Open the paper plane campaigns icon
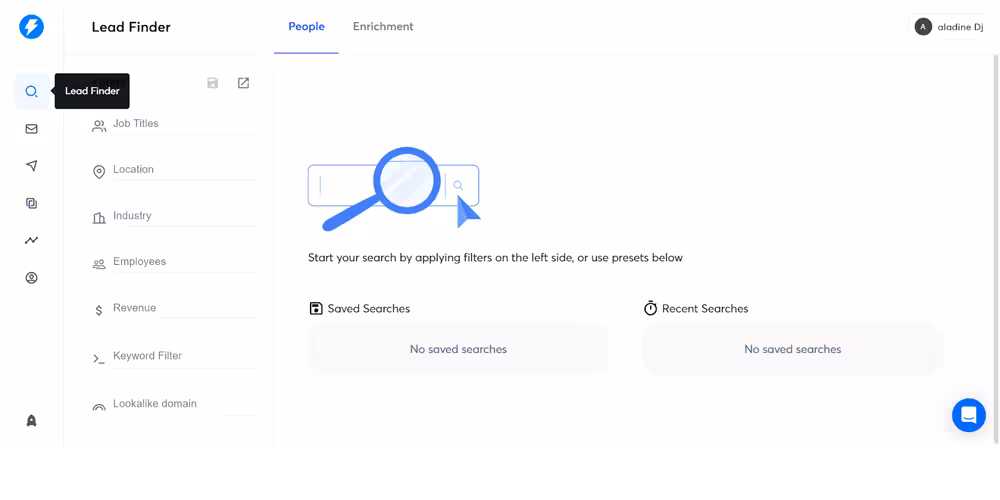The image size is (1000, 500). point(32,166)
